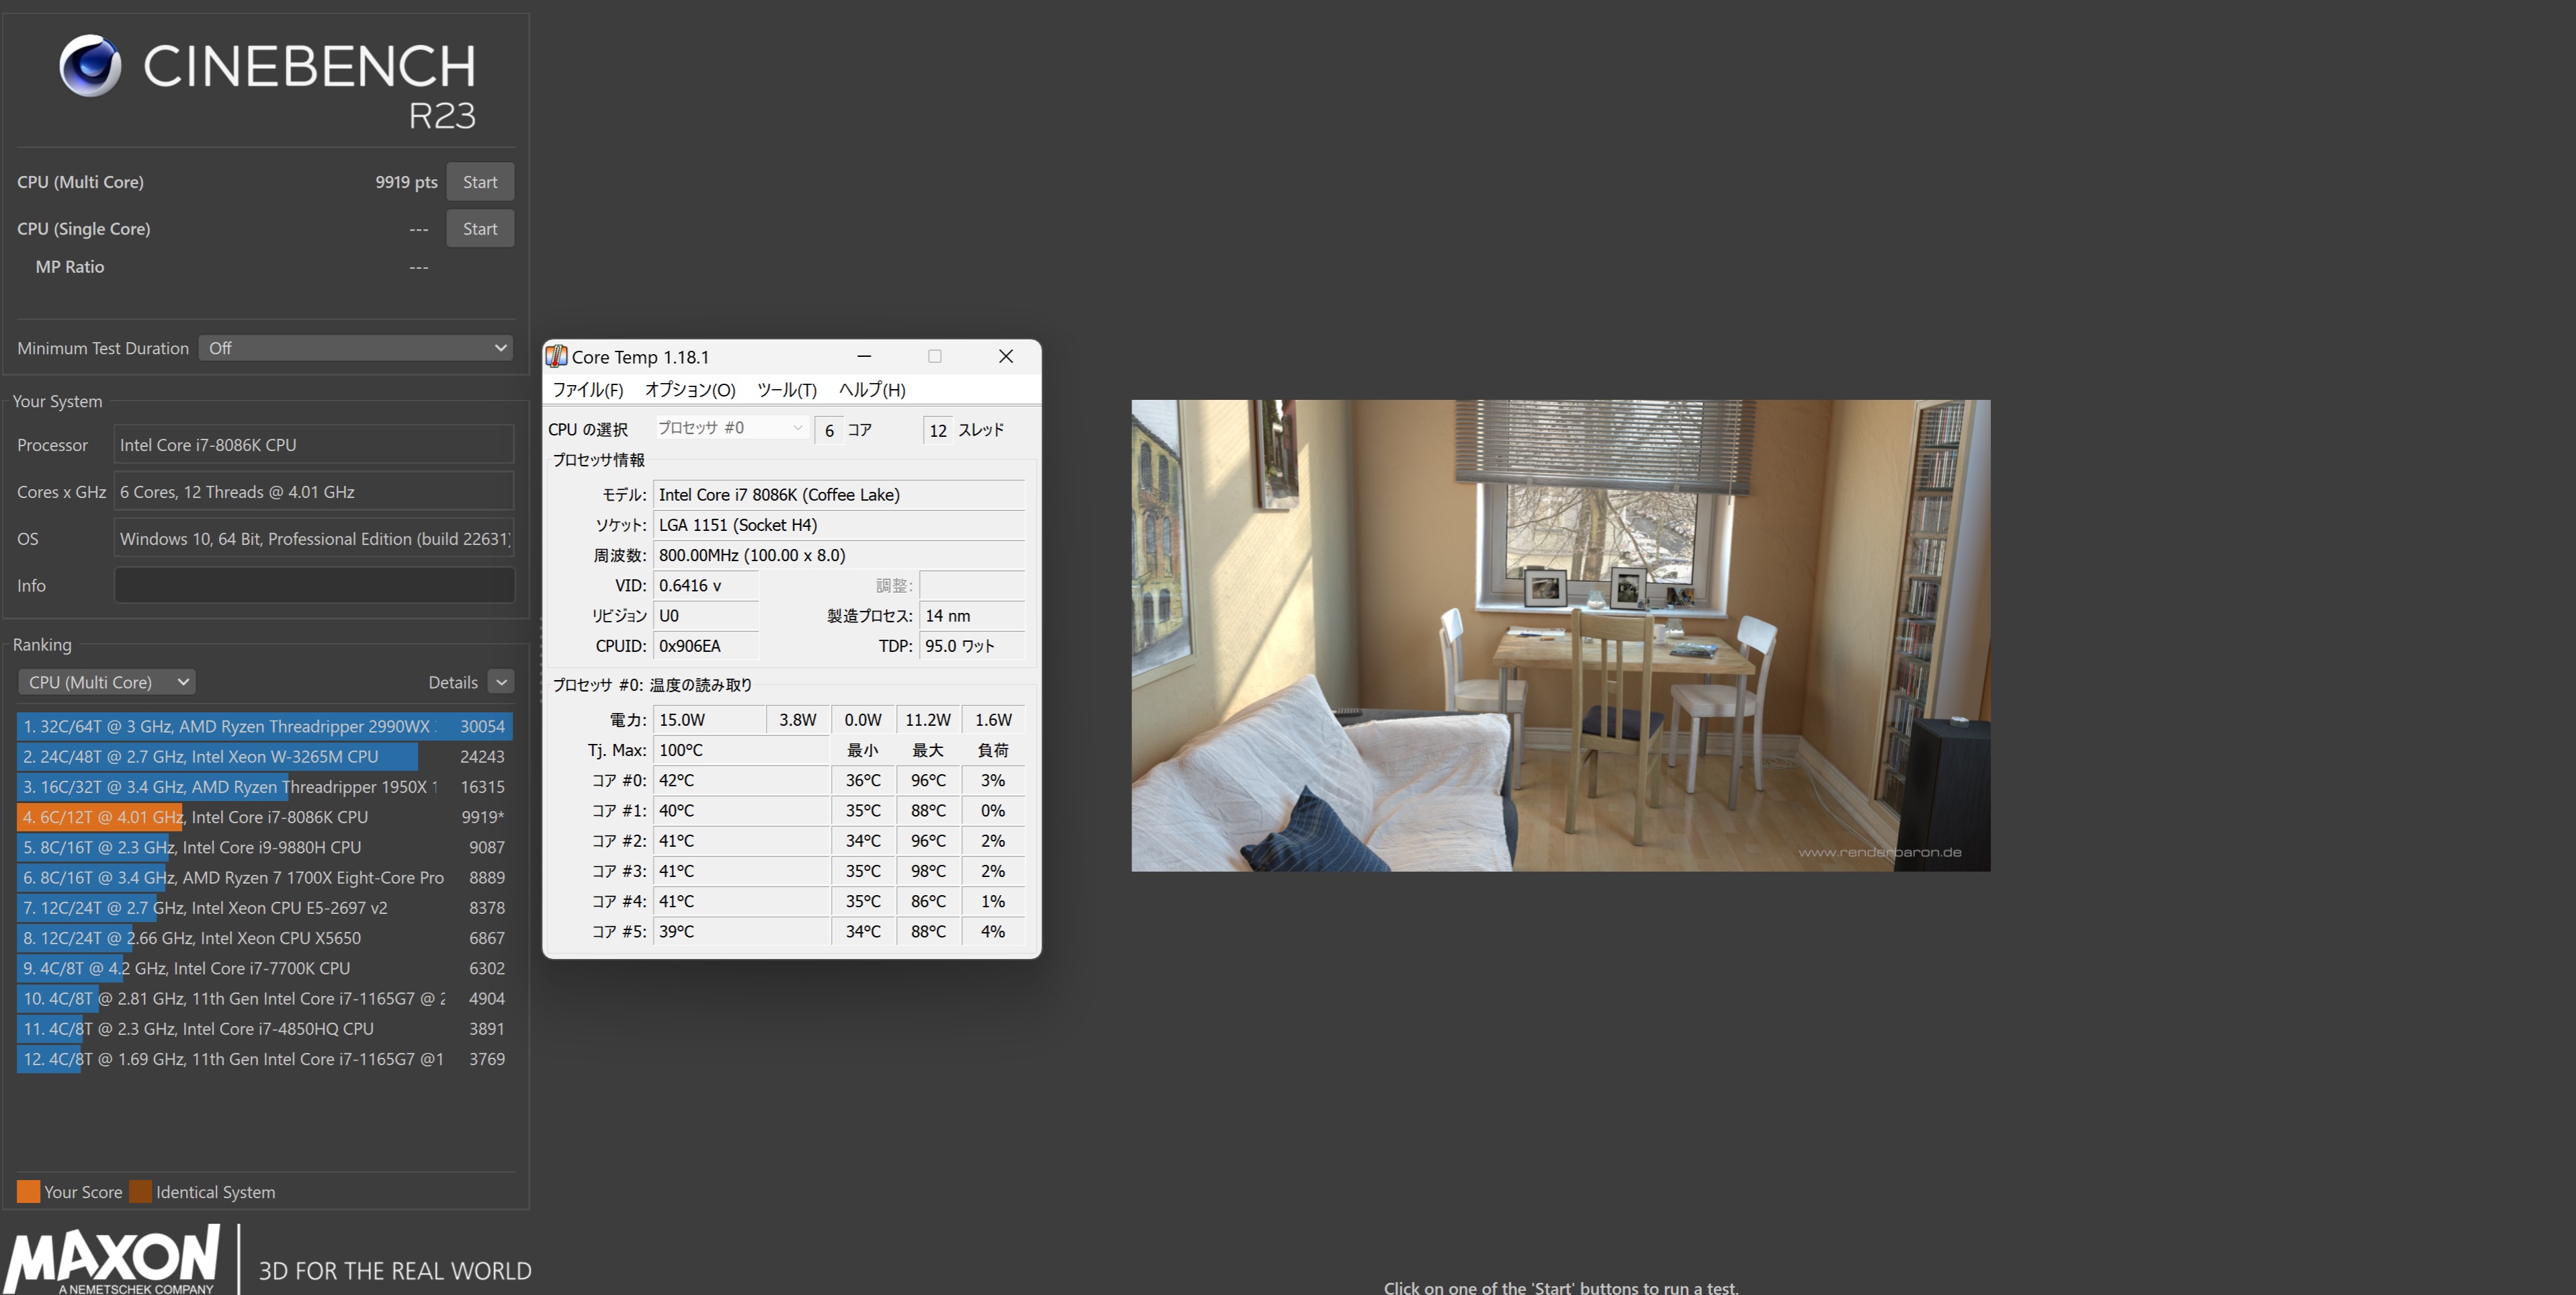Click the Core Temp title bar icon

click(556, 357)
